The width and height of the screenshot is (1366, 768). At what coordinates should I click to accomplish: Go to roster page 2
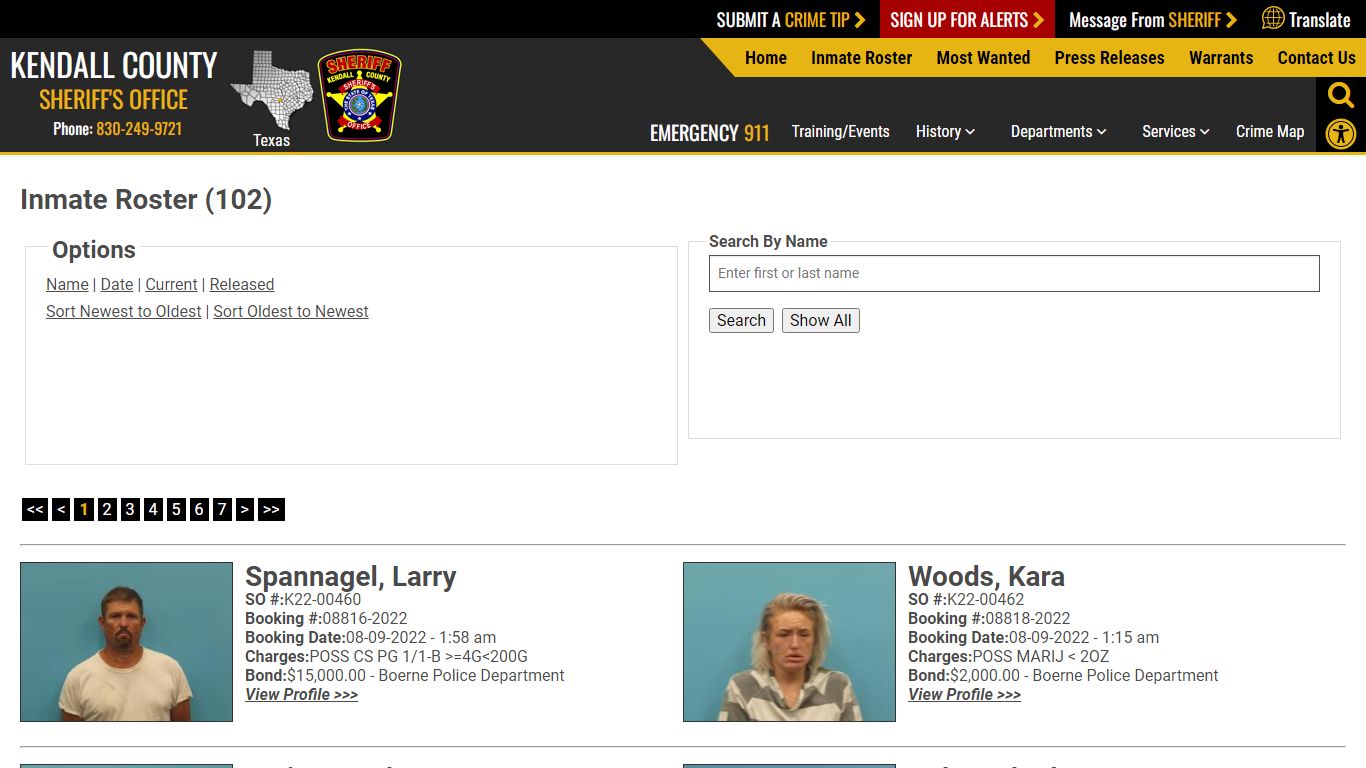[x=107, y=509]
